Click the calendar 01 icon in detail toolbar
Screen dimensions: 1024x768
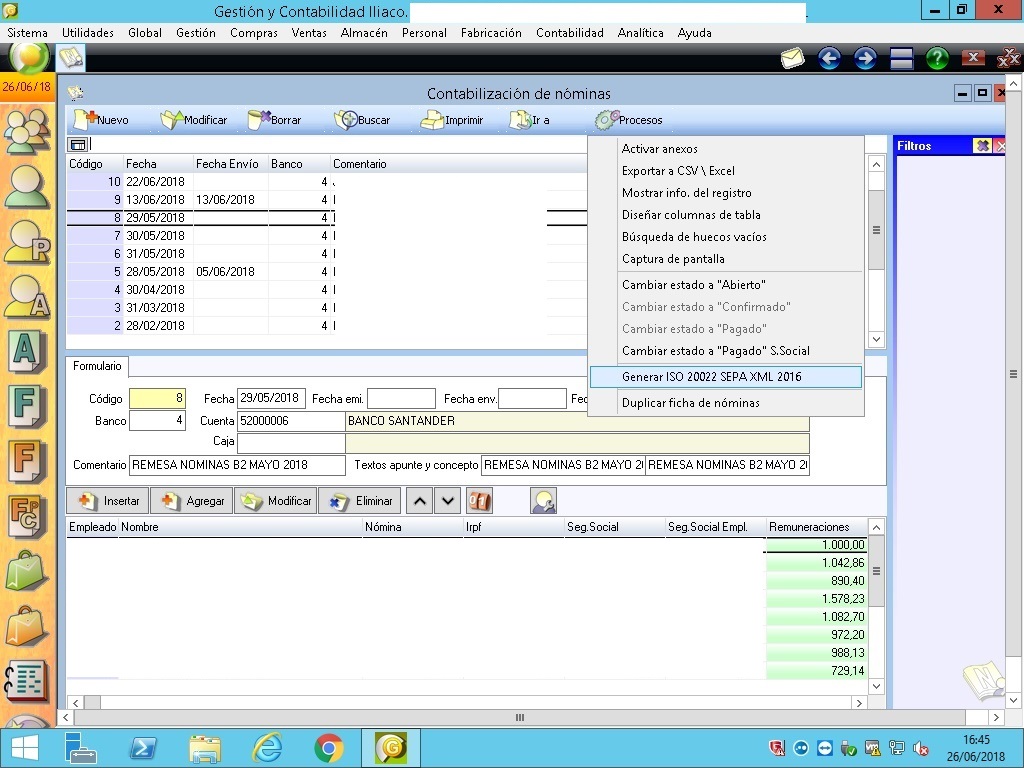(479, 501)
